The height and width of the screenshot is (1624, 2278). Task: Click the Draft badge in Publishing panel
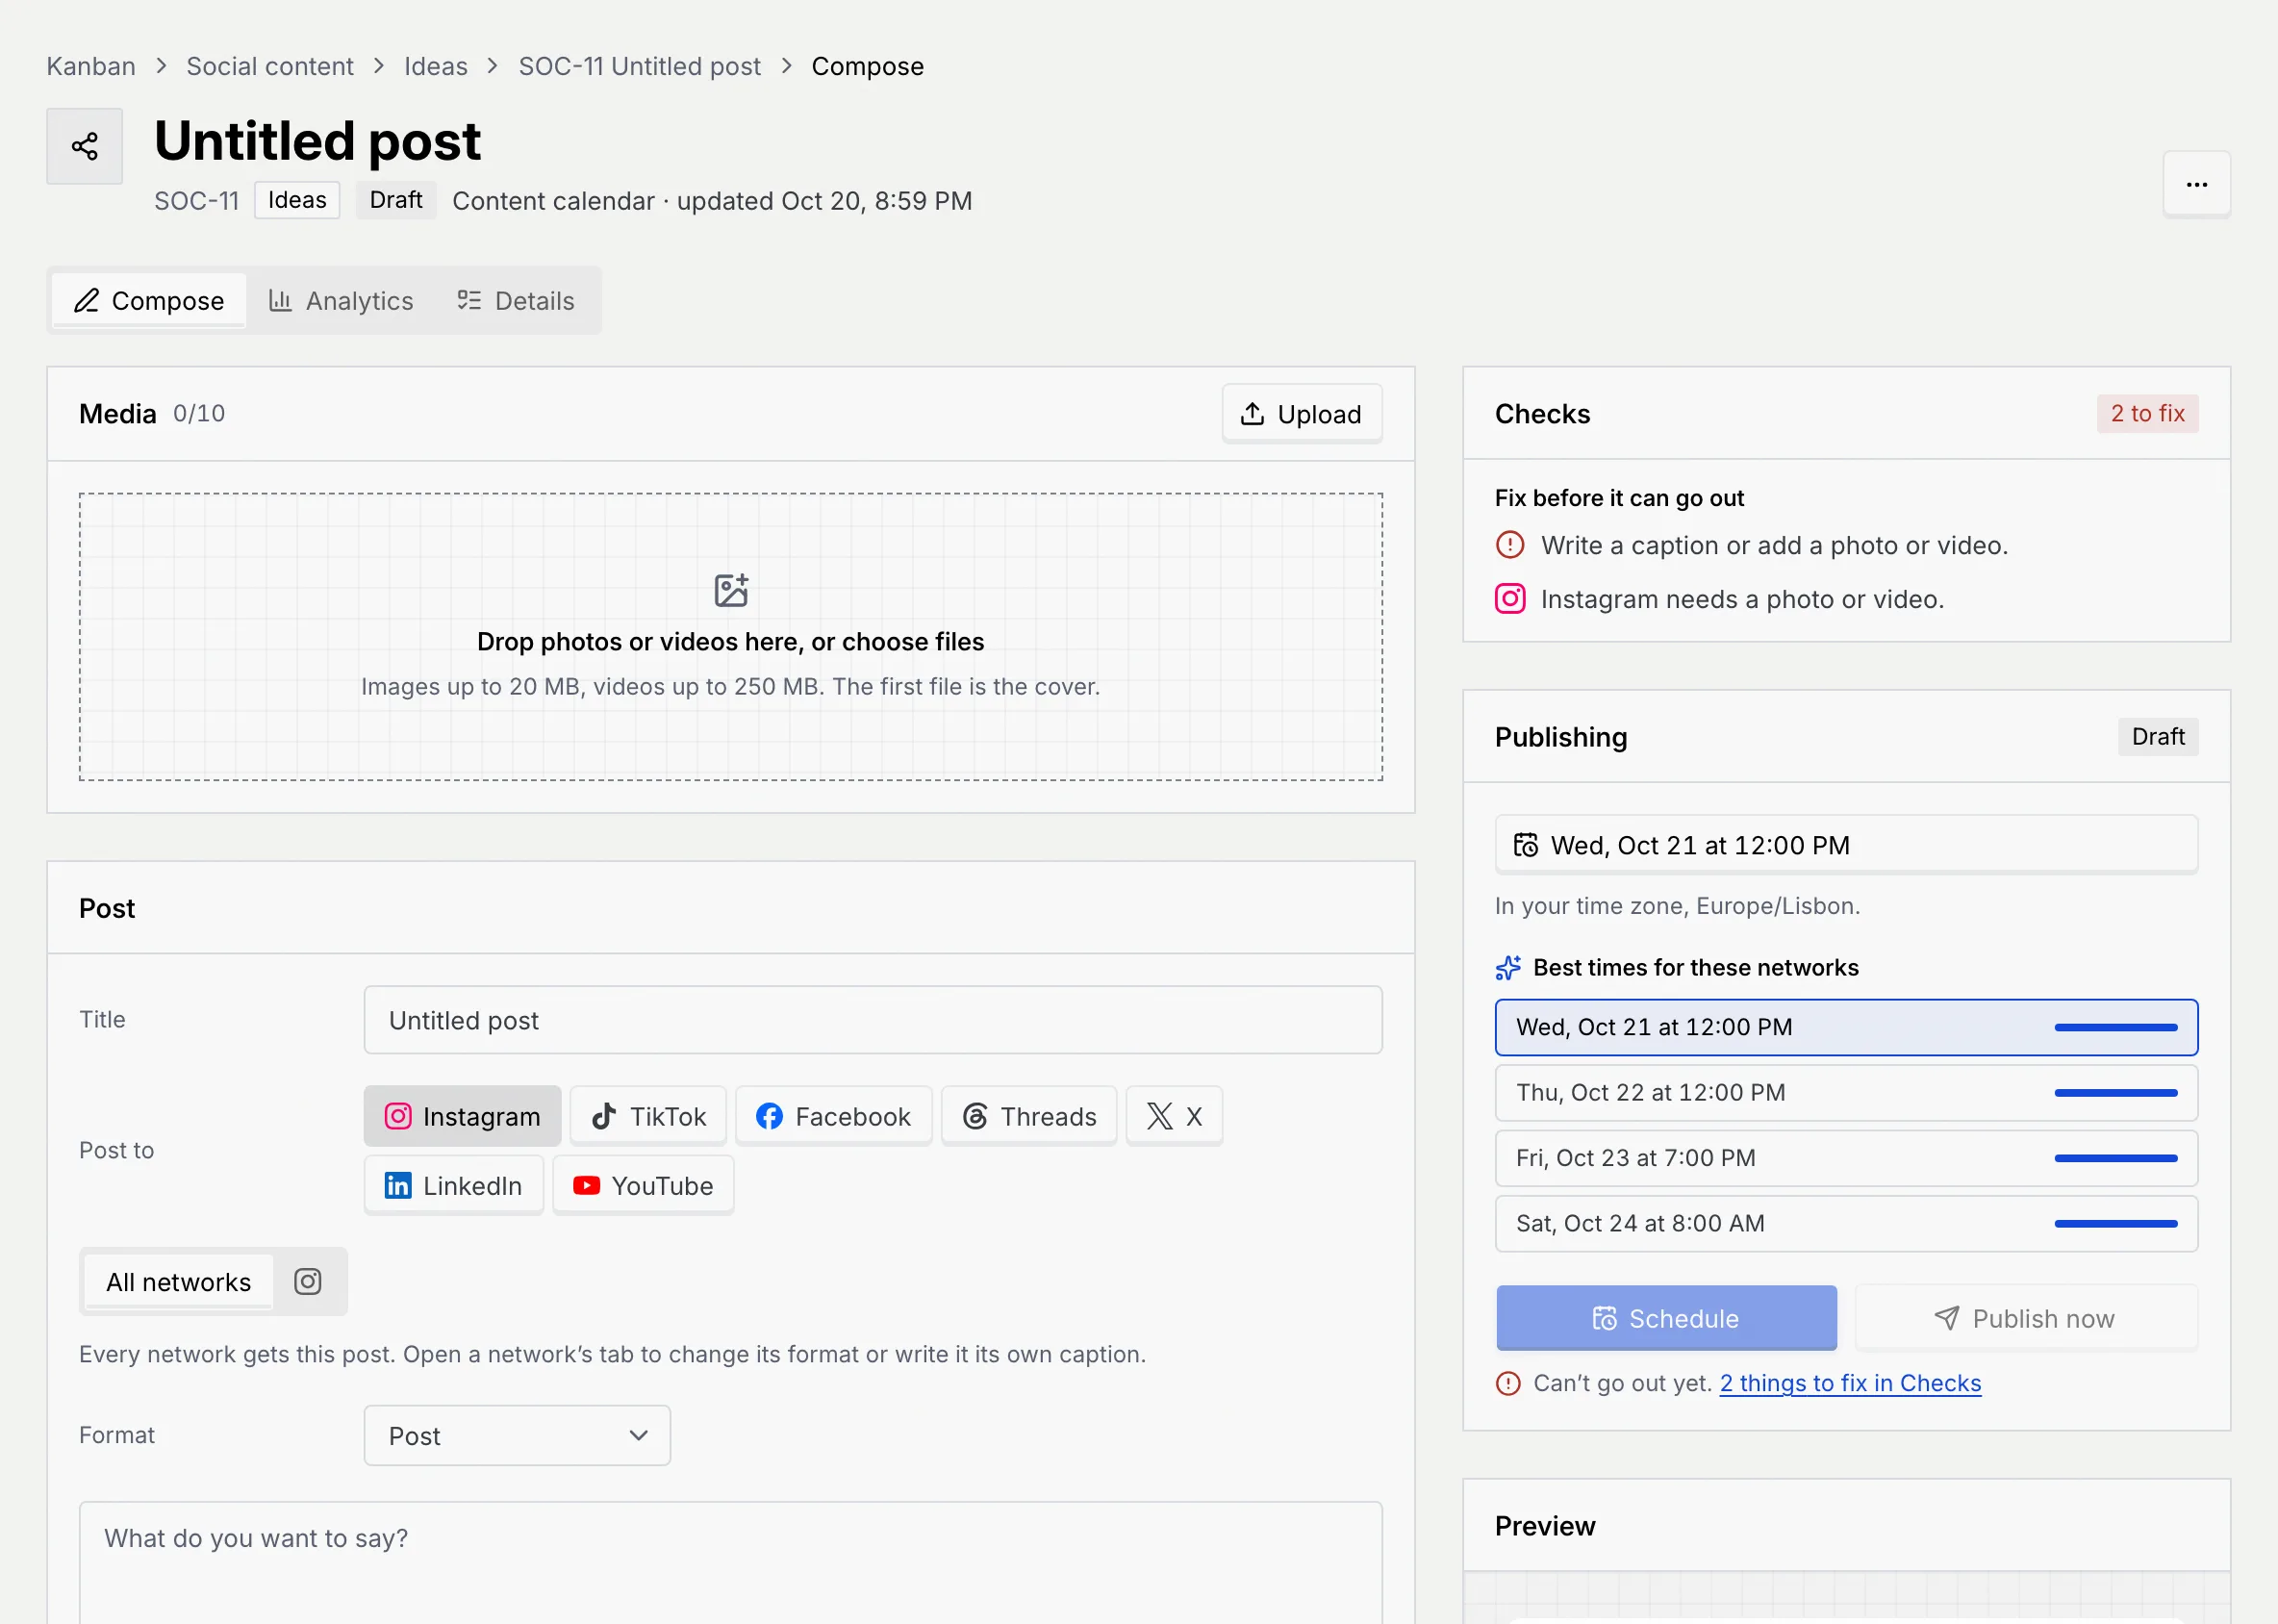click(2158, 737)
